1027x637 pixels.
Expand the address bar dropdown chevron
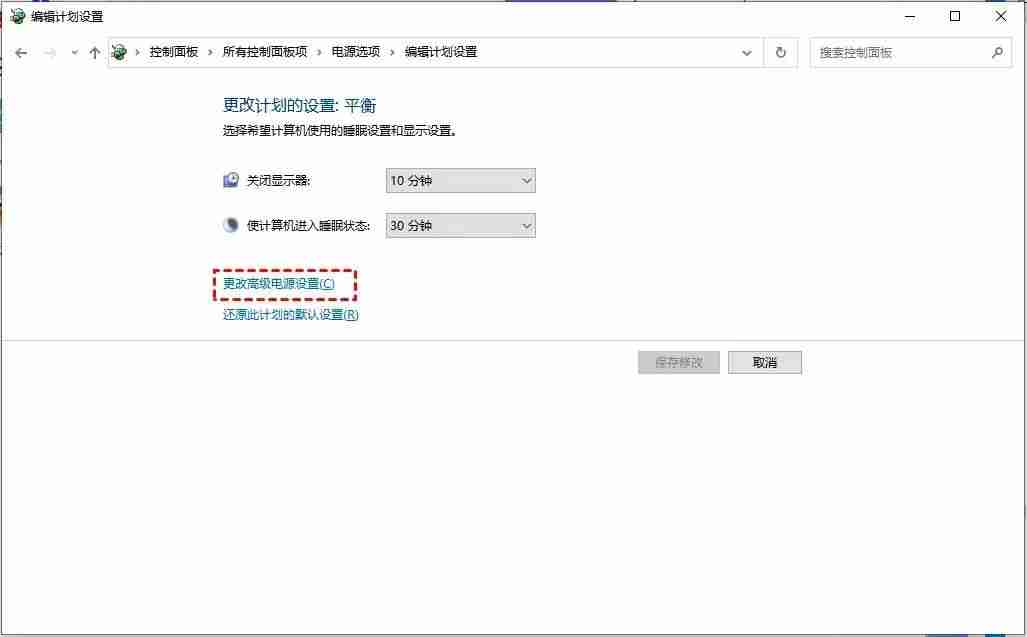[746, 52]
